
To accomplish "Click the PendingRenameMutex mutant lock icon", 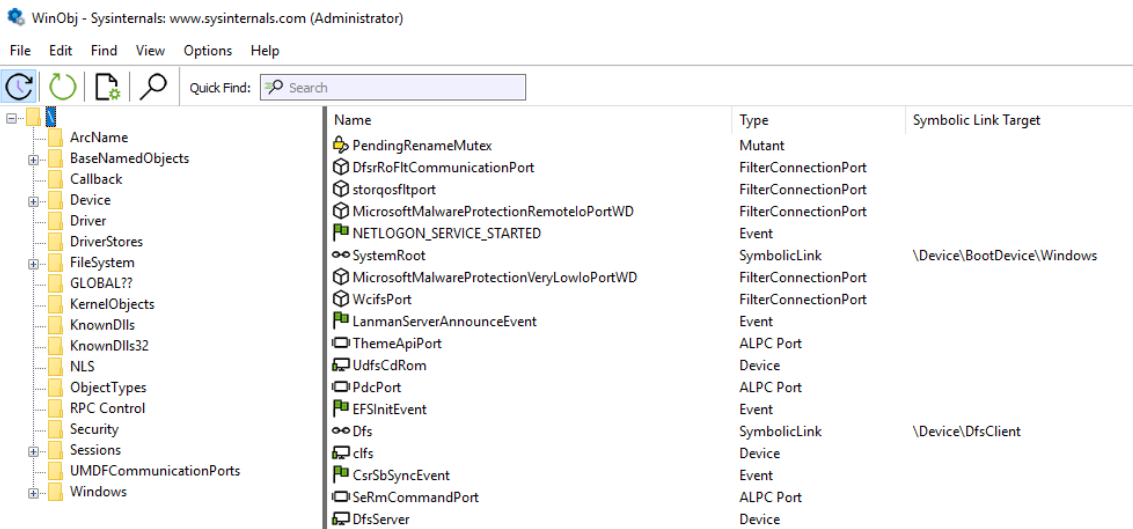I will pos(340,145).
